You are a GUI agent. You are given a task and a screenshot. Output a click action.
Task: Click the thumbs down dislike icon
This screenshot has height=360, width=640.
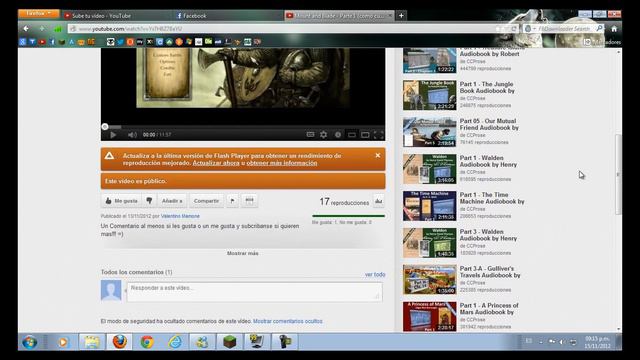[x=149, y=201]
